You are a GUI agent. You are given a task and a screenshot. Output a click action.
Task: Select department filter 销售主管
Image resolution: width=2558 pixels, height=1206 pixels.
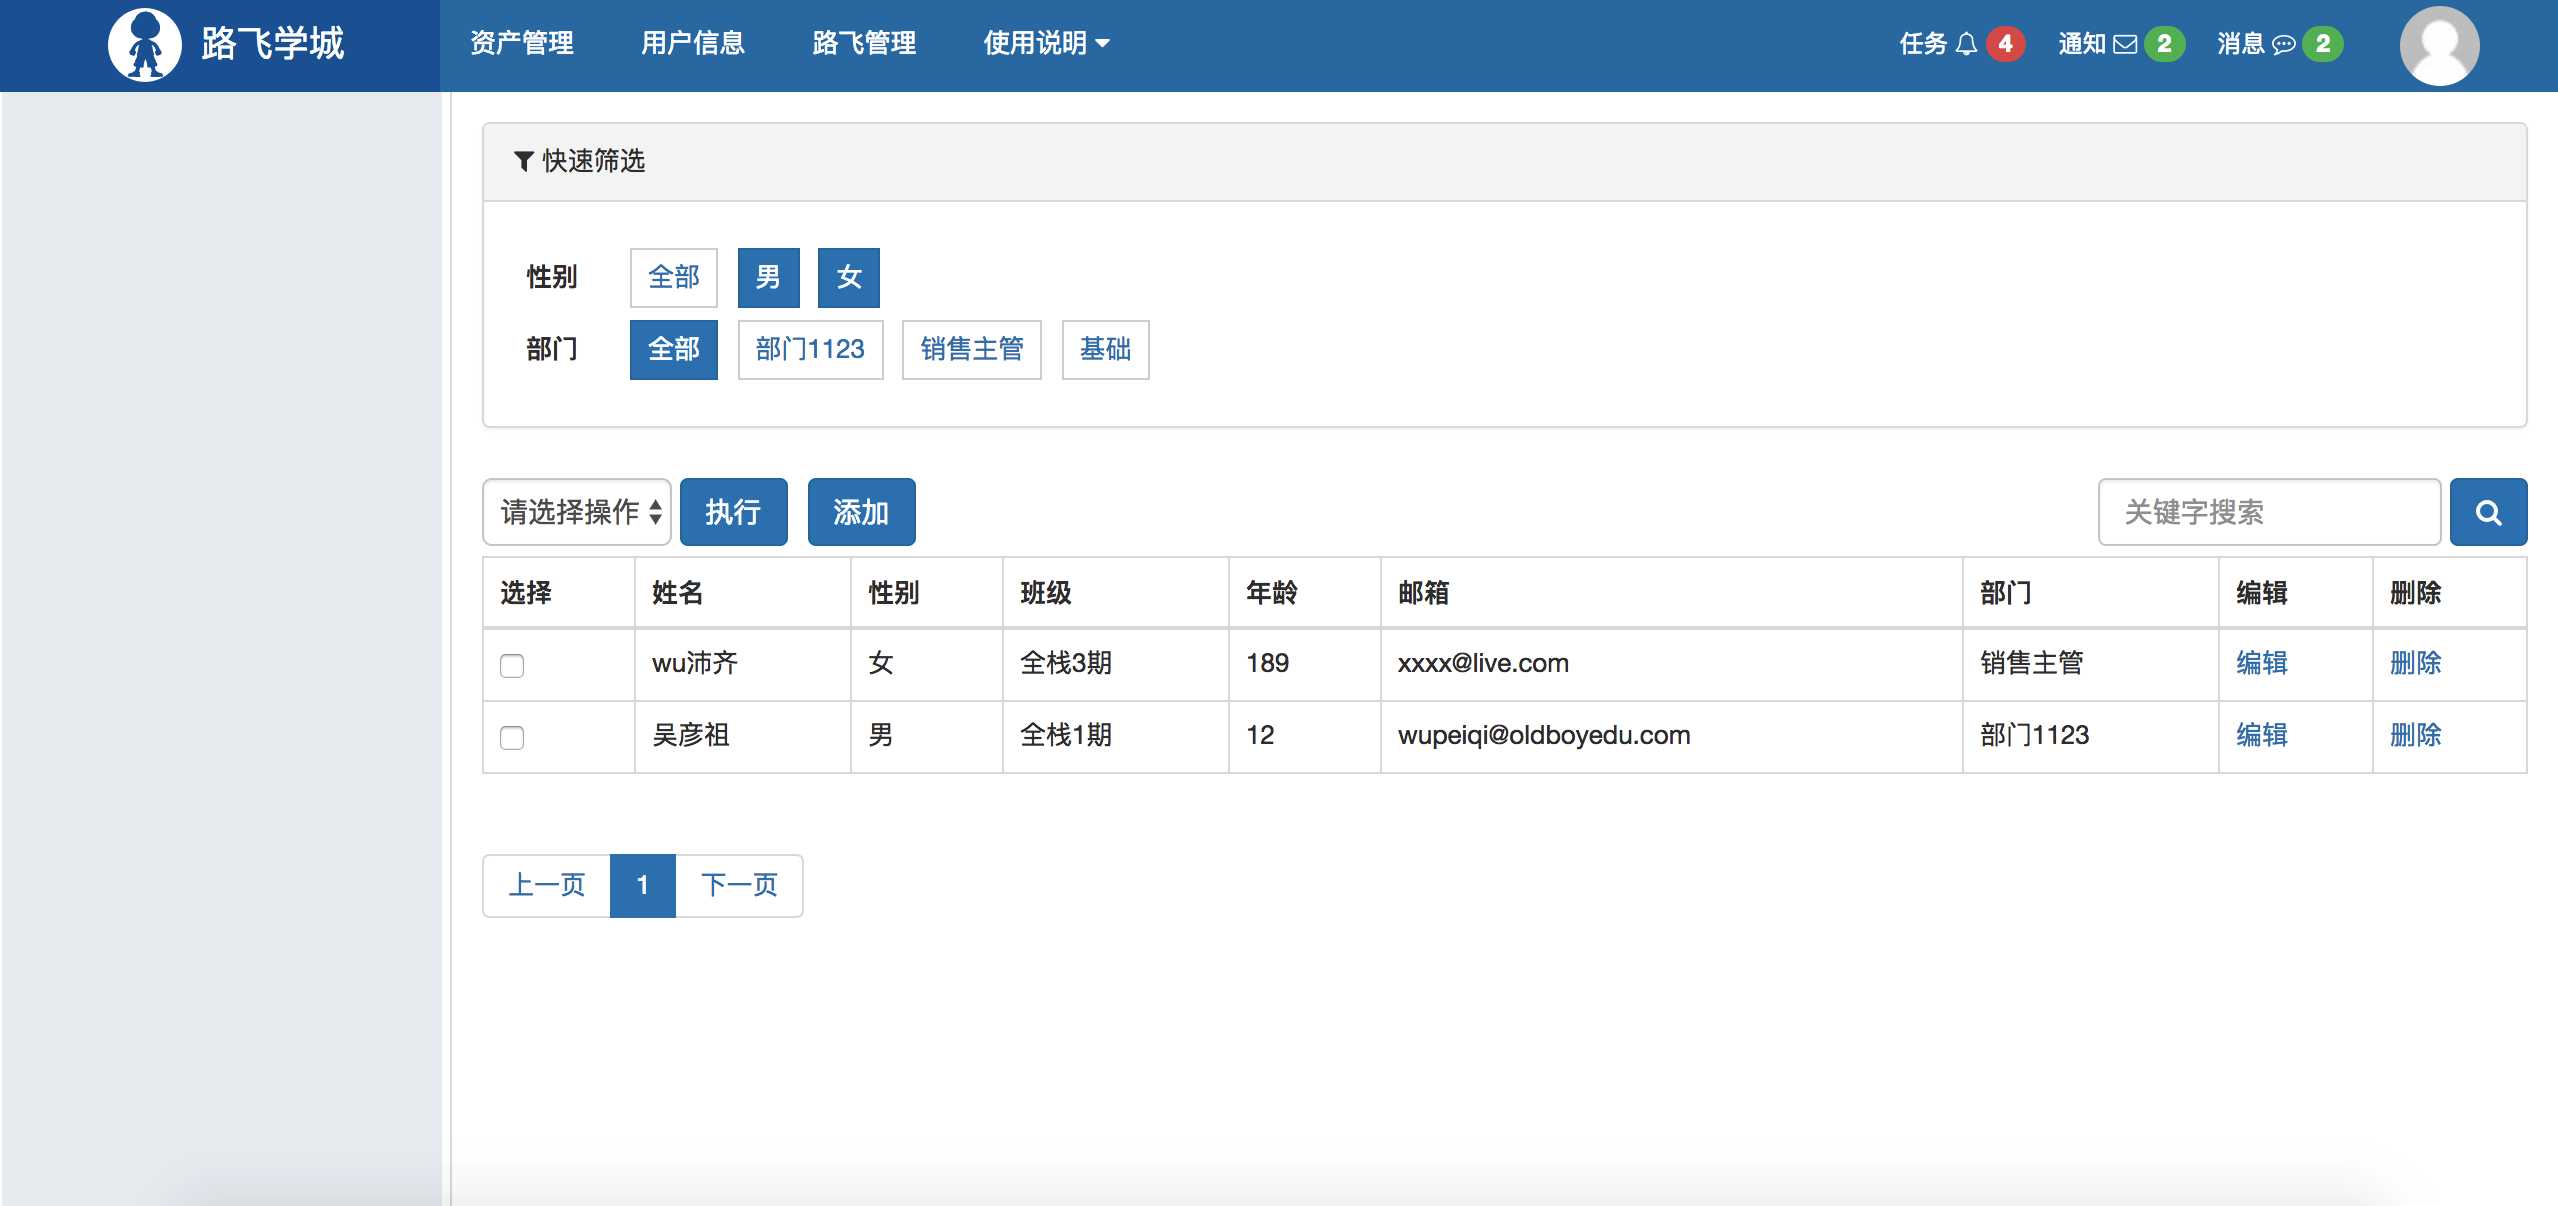971,349
